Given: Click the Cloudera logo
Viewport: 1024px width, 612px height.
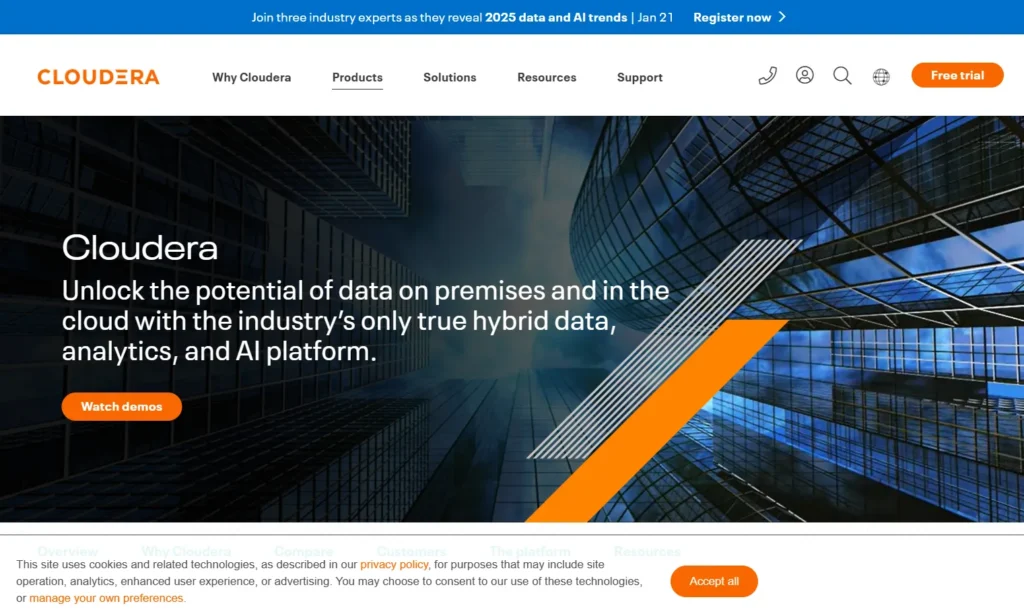Looking at the screenshot, I should pos(99,77).
